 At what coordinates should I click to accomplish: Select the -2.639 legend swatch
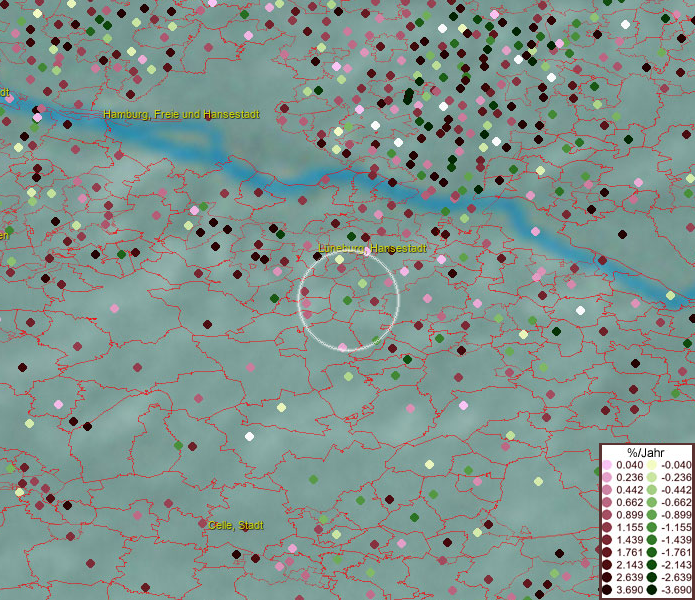652,577
